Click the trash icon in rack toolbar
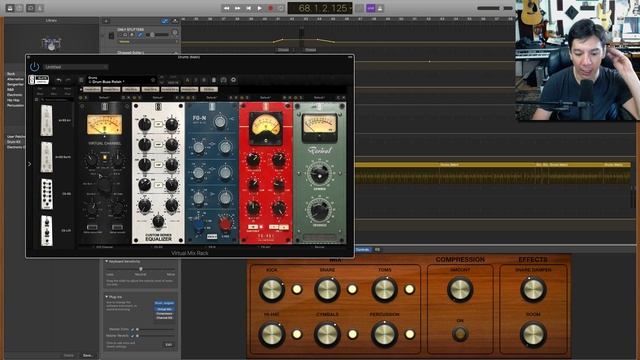This screenshot has height=360, width=640. pyautogui.click(x=214, y=80)
